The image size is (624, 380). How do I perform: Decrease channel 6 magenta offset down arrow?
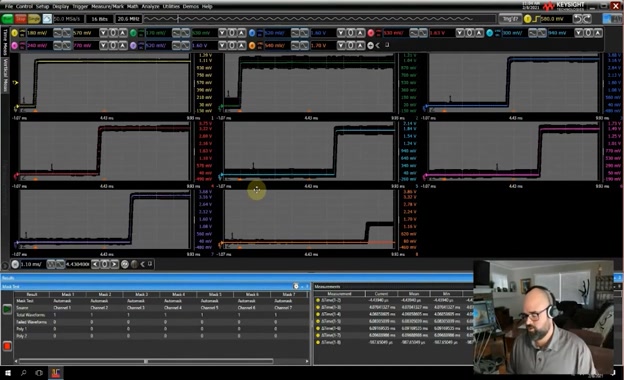tap(103, 46)
